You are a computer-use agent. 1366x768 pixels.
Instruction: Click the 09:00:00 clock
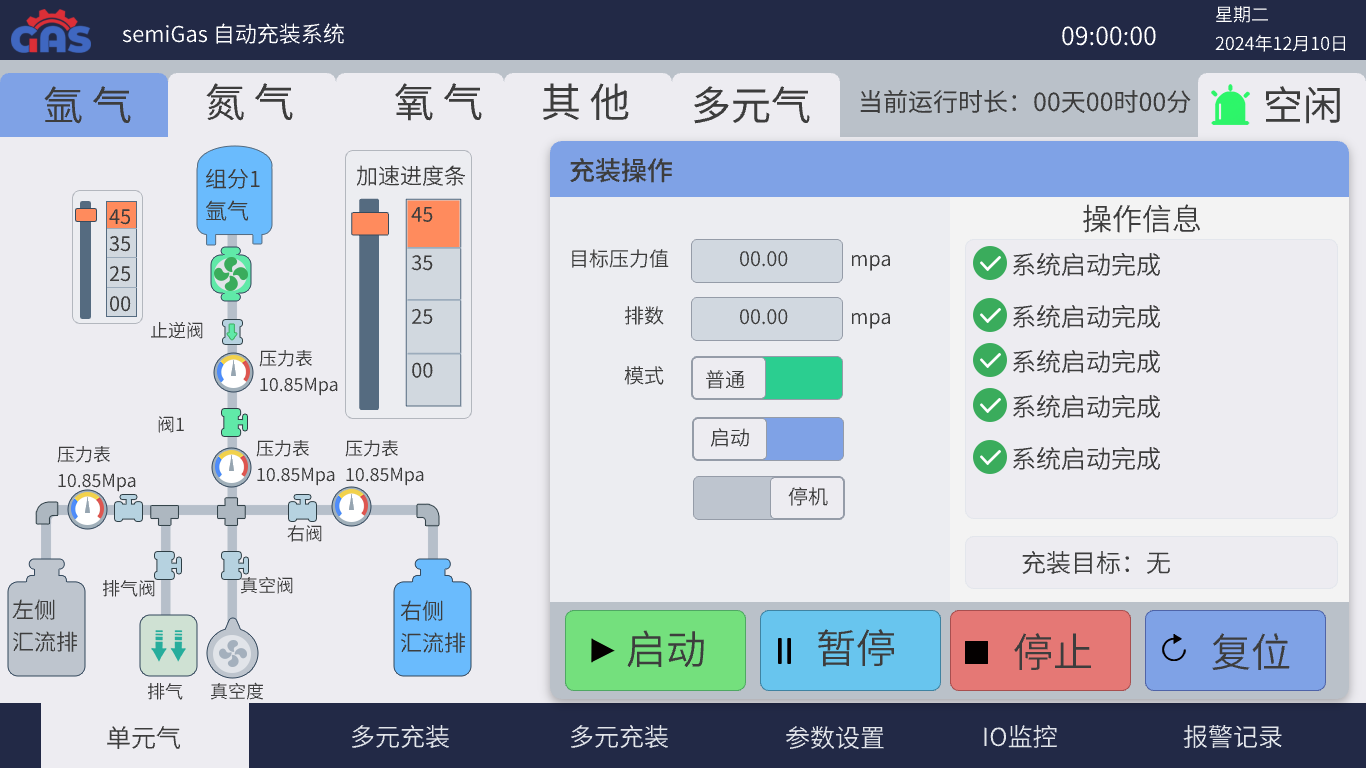pyautogui.click(x=1109, y=37)
